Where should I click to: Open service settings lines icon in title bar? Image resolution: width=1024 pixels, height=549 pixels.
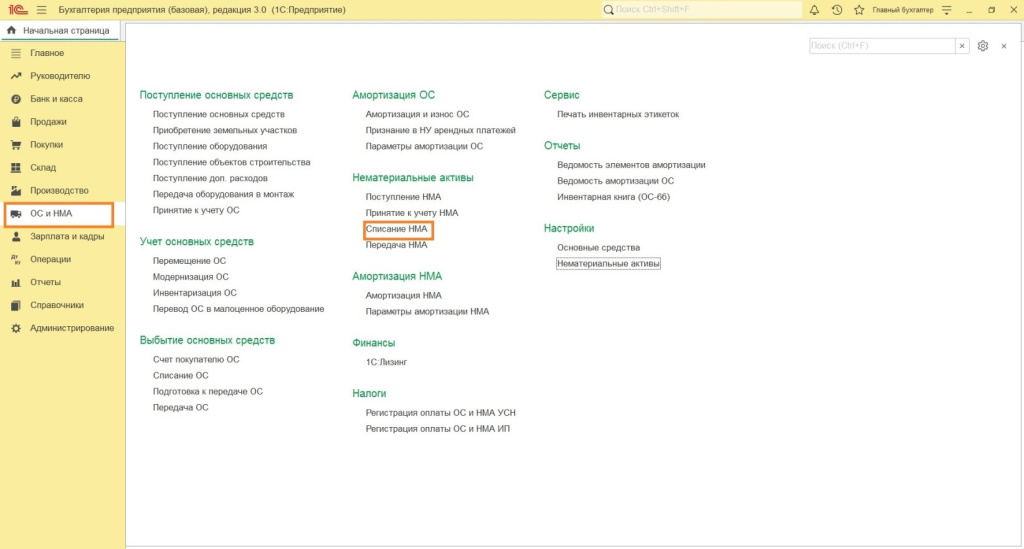click(946, 10)
